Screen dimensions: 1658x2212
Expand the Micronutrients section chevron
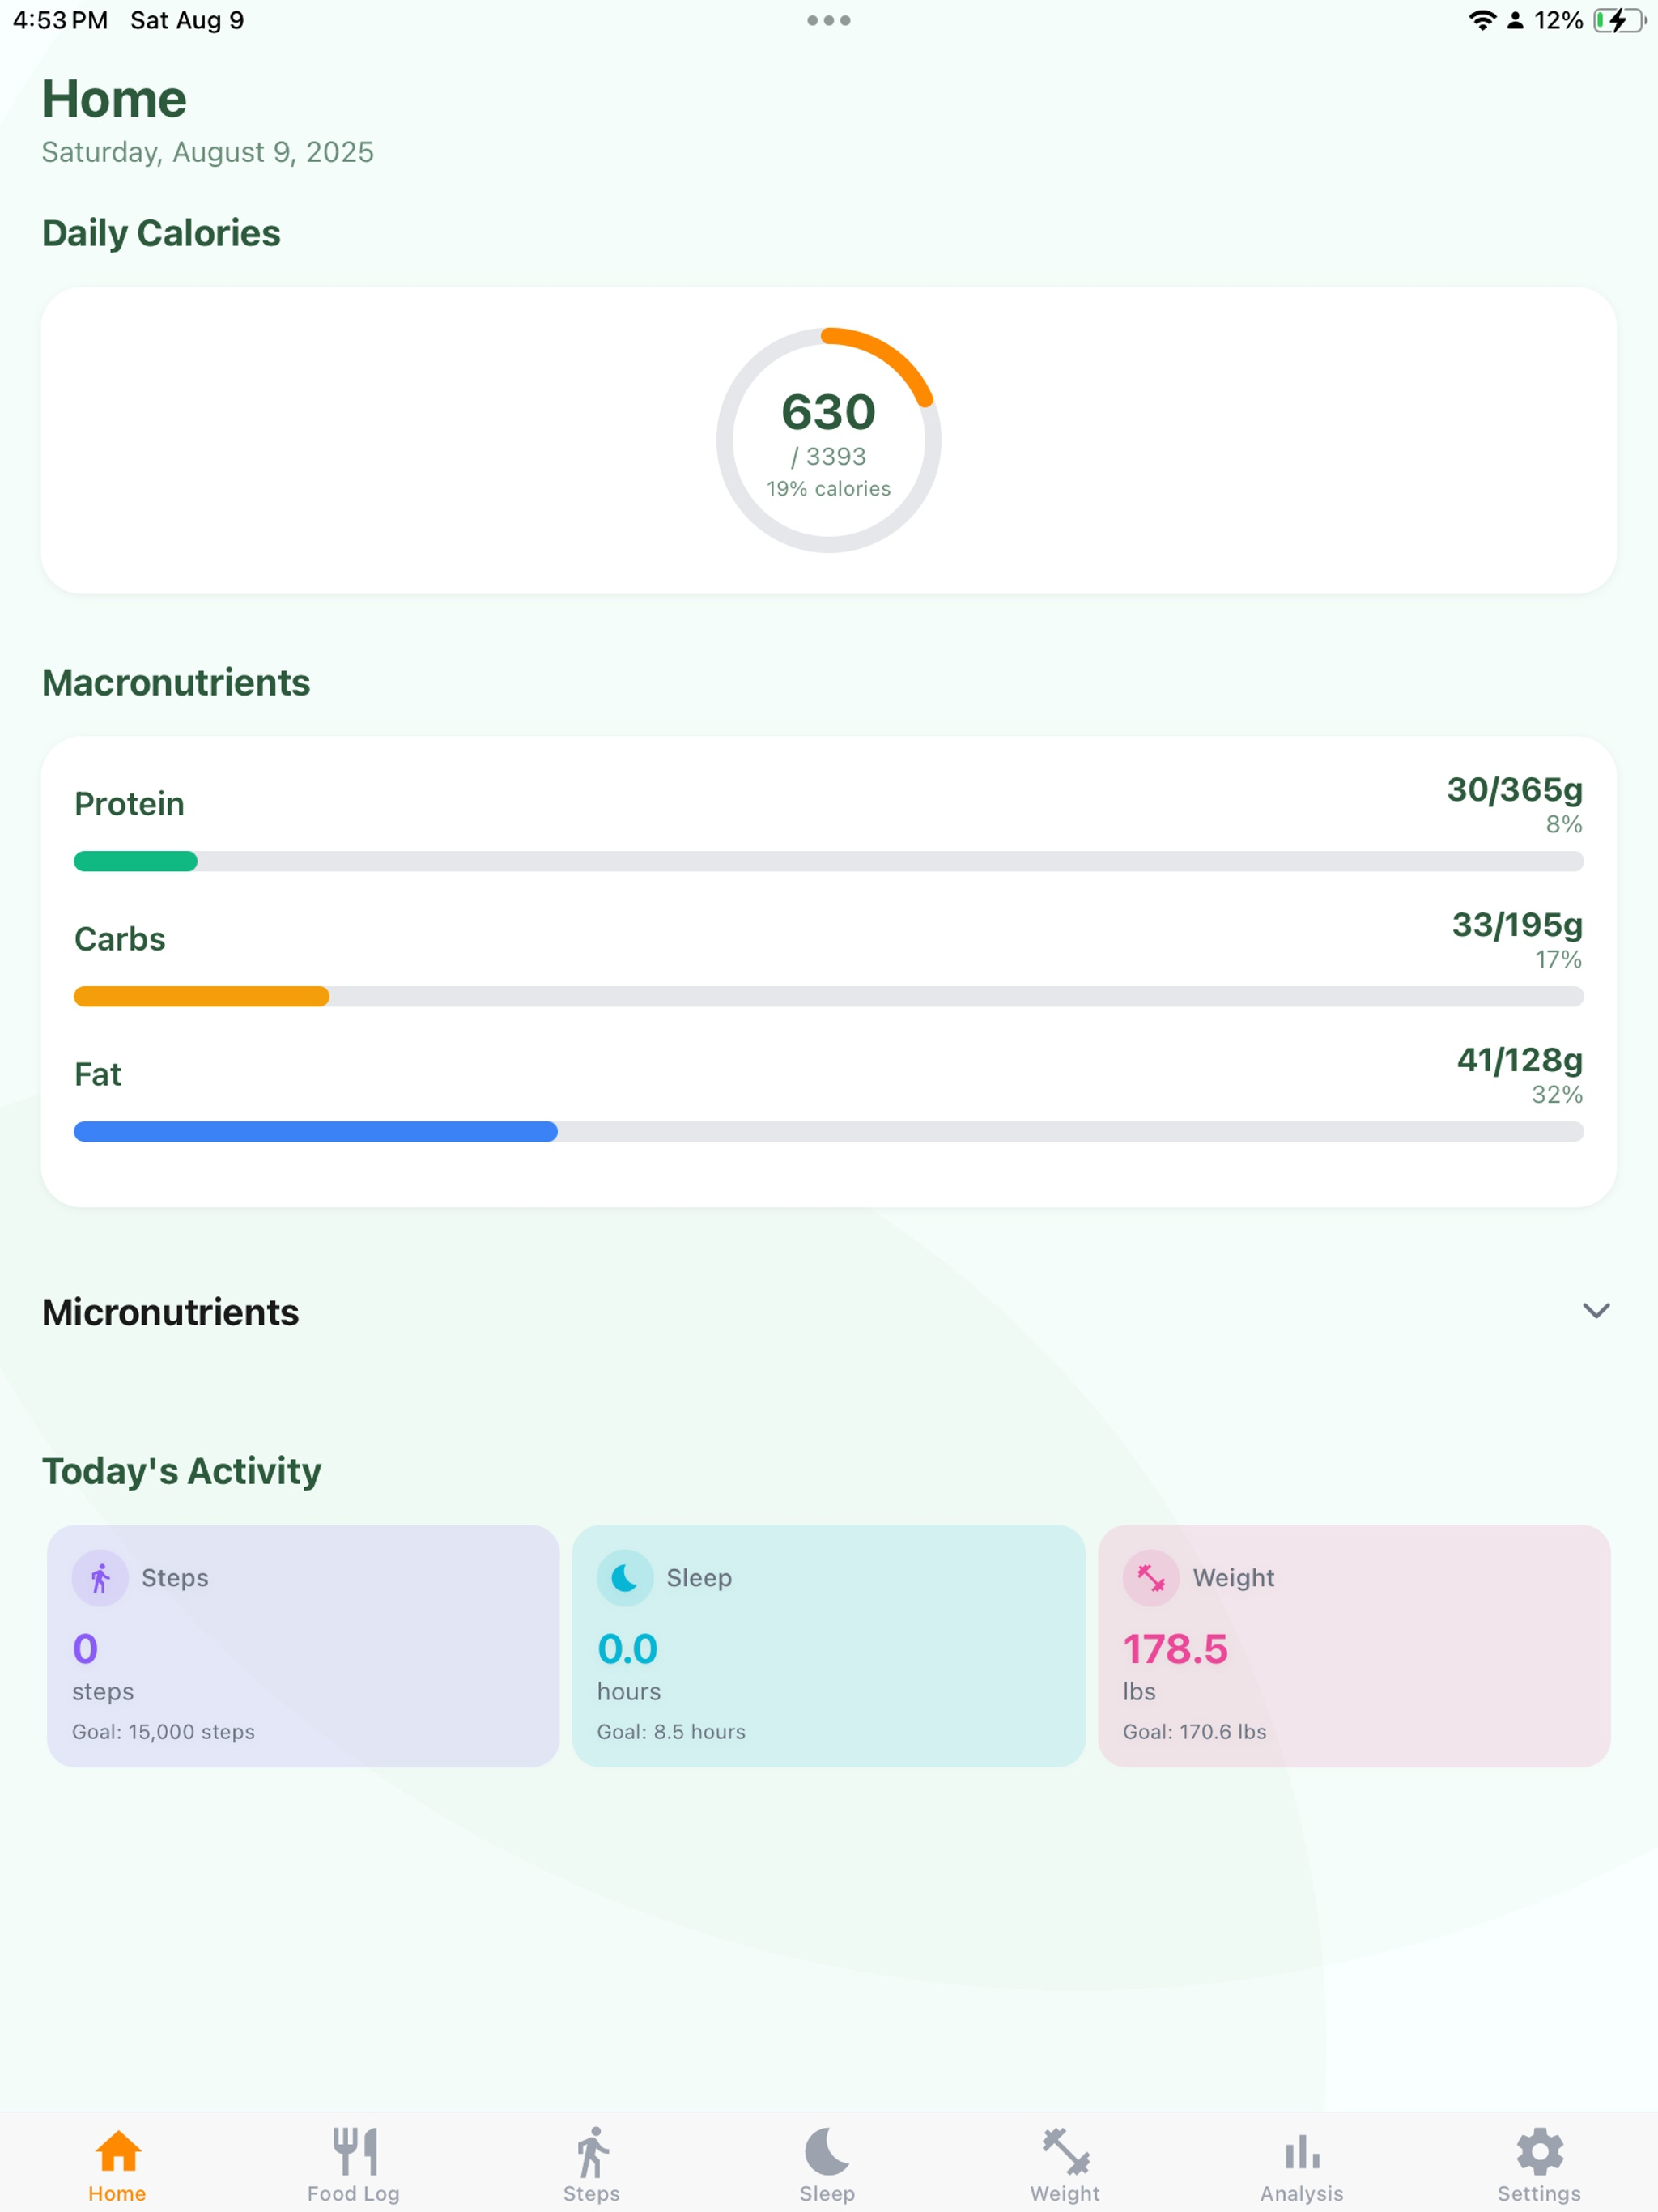[1596, 1311]
